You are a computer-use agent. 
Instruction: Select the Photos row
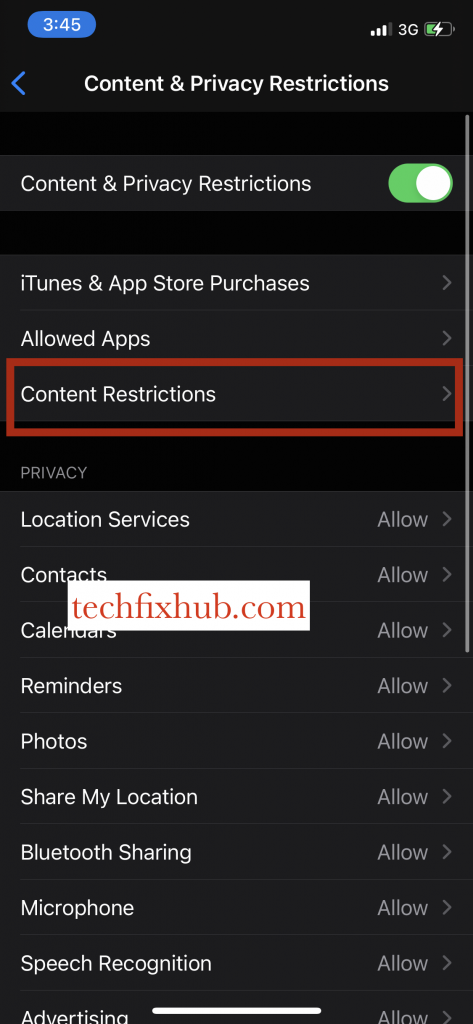(x=236, y=741)
